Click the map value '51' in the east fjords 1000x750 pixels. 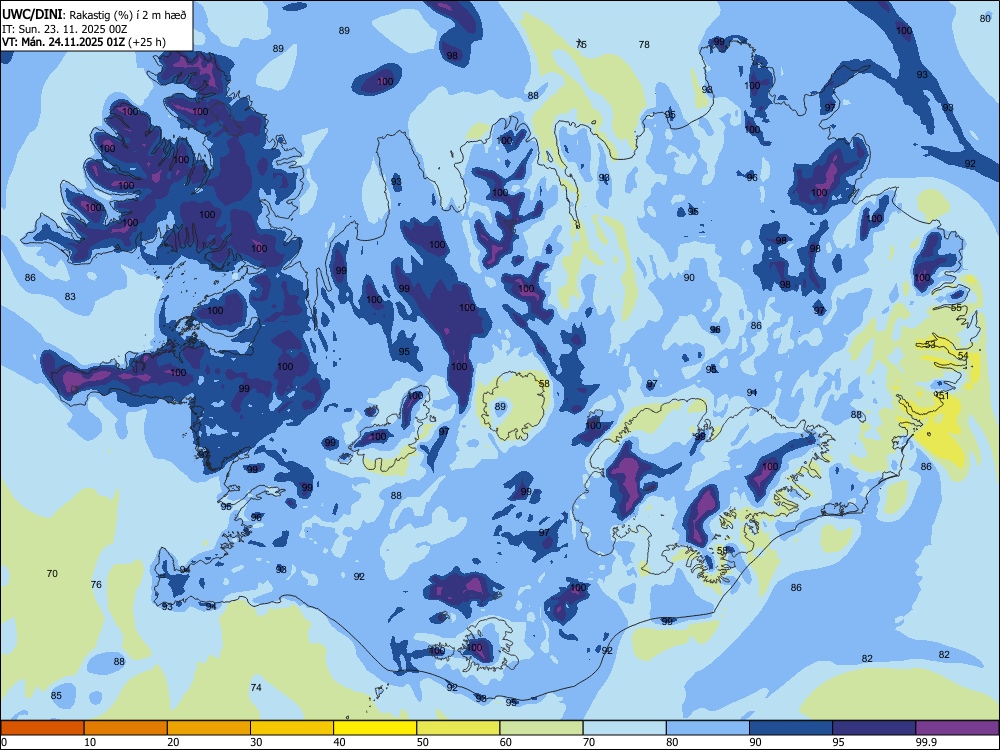coord(945,395)
